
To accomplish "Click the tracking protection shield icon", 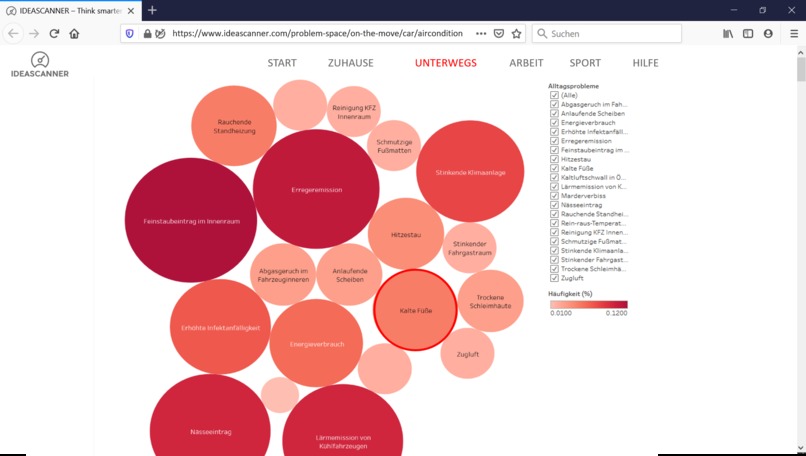I will coord(130,33).
